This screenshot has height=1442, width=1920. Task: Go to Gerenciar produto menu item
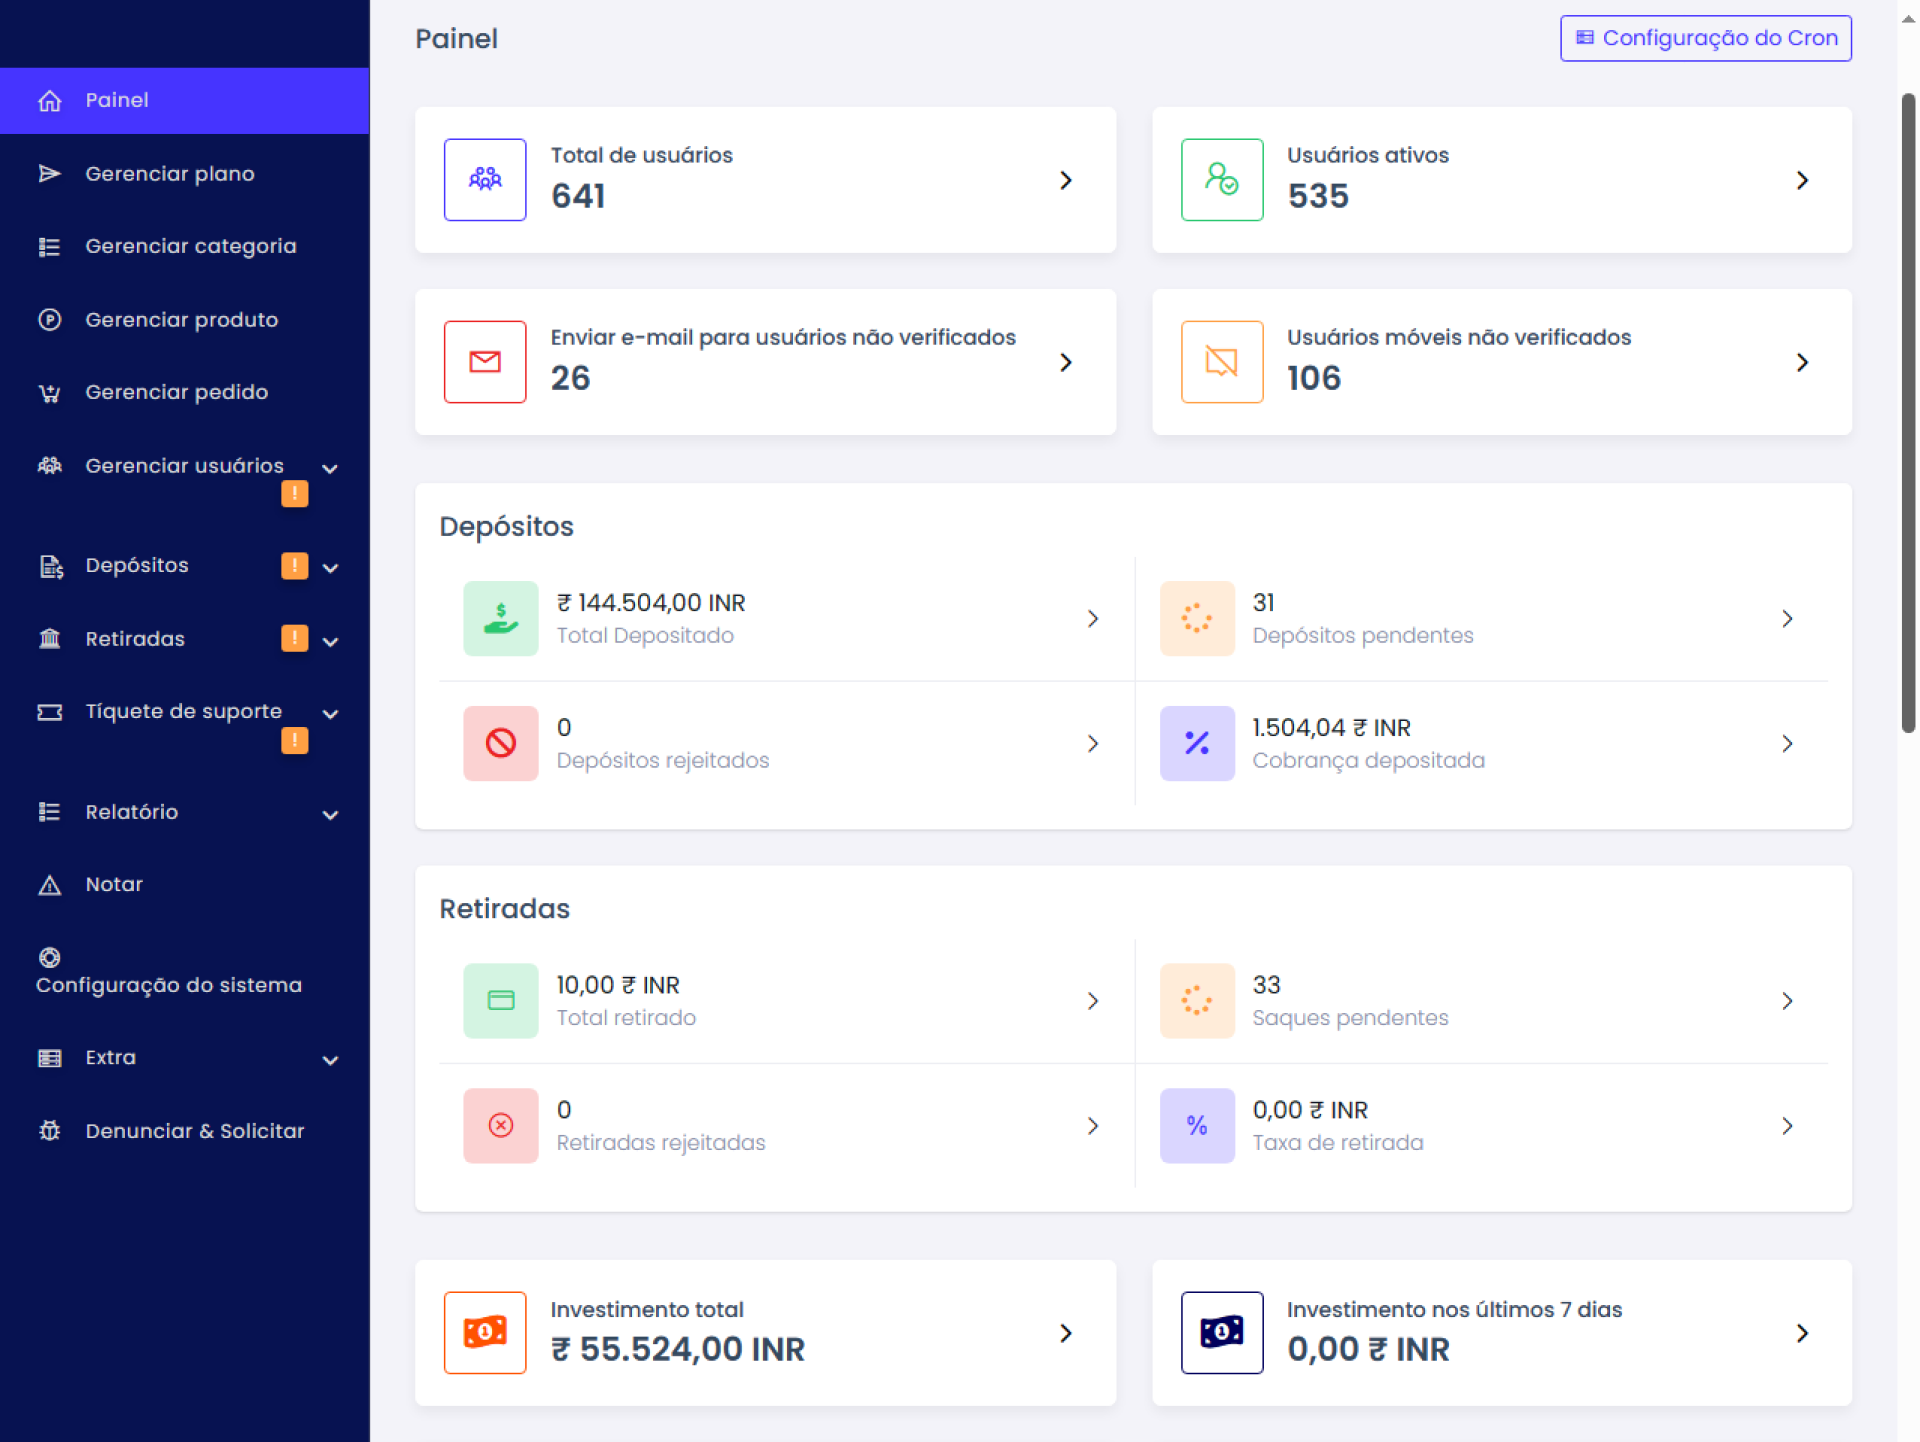pyautogui.click(x=181, y=320)
